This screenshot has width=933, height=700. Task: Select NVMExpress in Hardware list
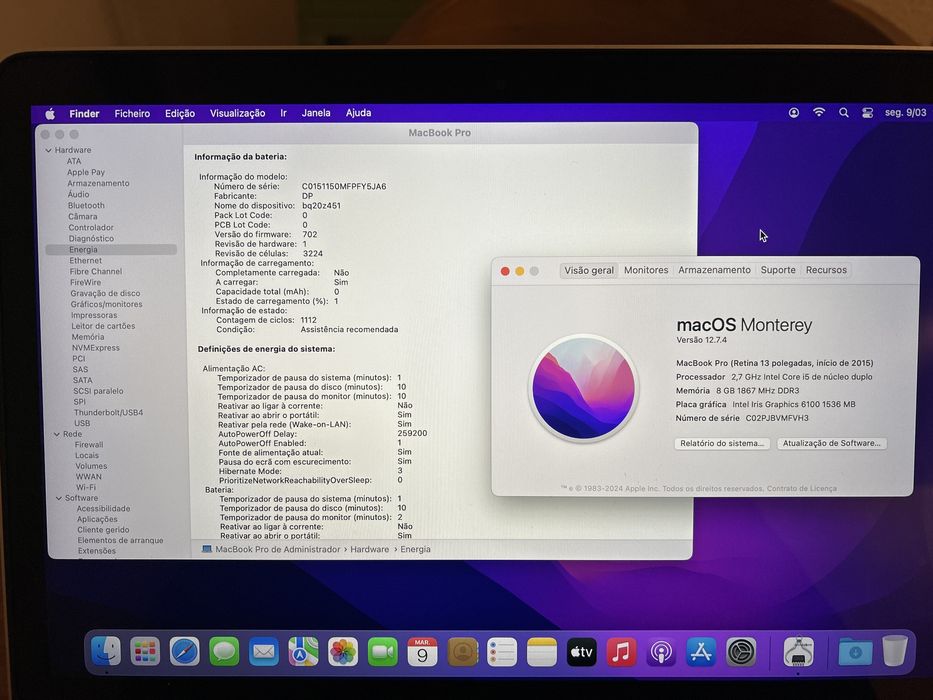[x=96, y=348]
